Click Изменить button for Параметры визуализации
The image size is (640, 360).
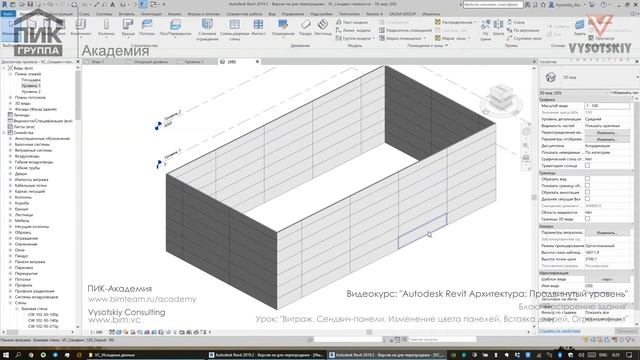(x=607, y=233)
